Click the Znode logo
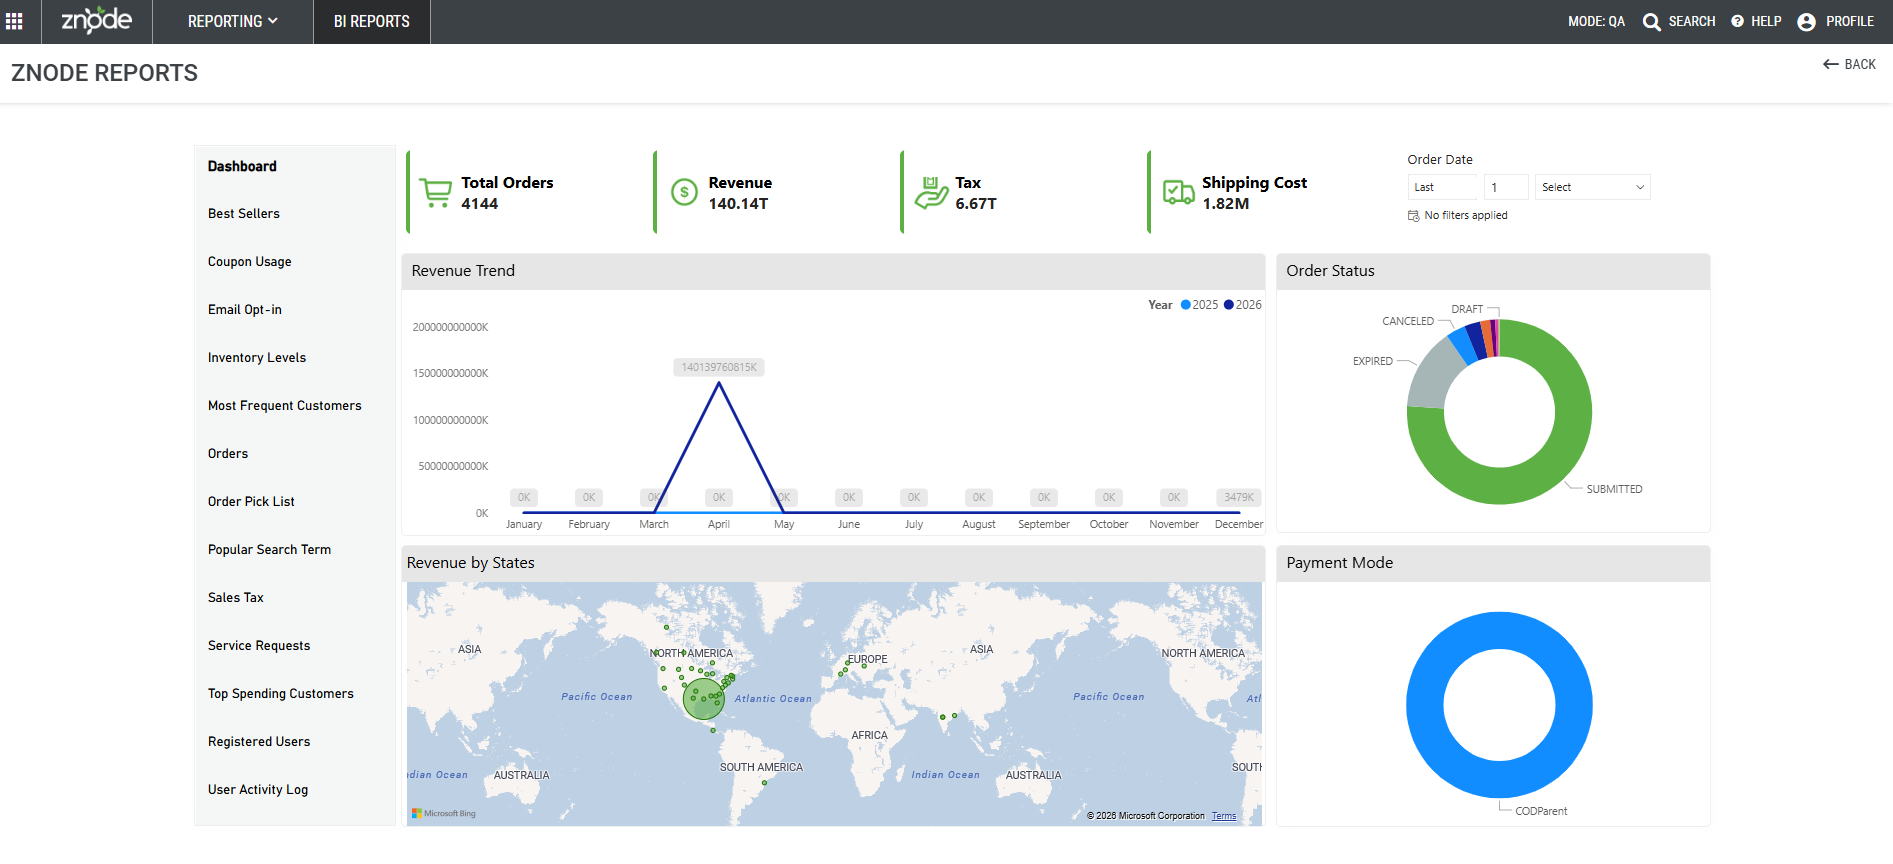1893x864 pixels. pyautogui.click(x=97, y=20)
